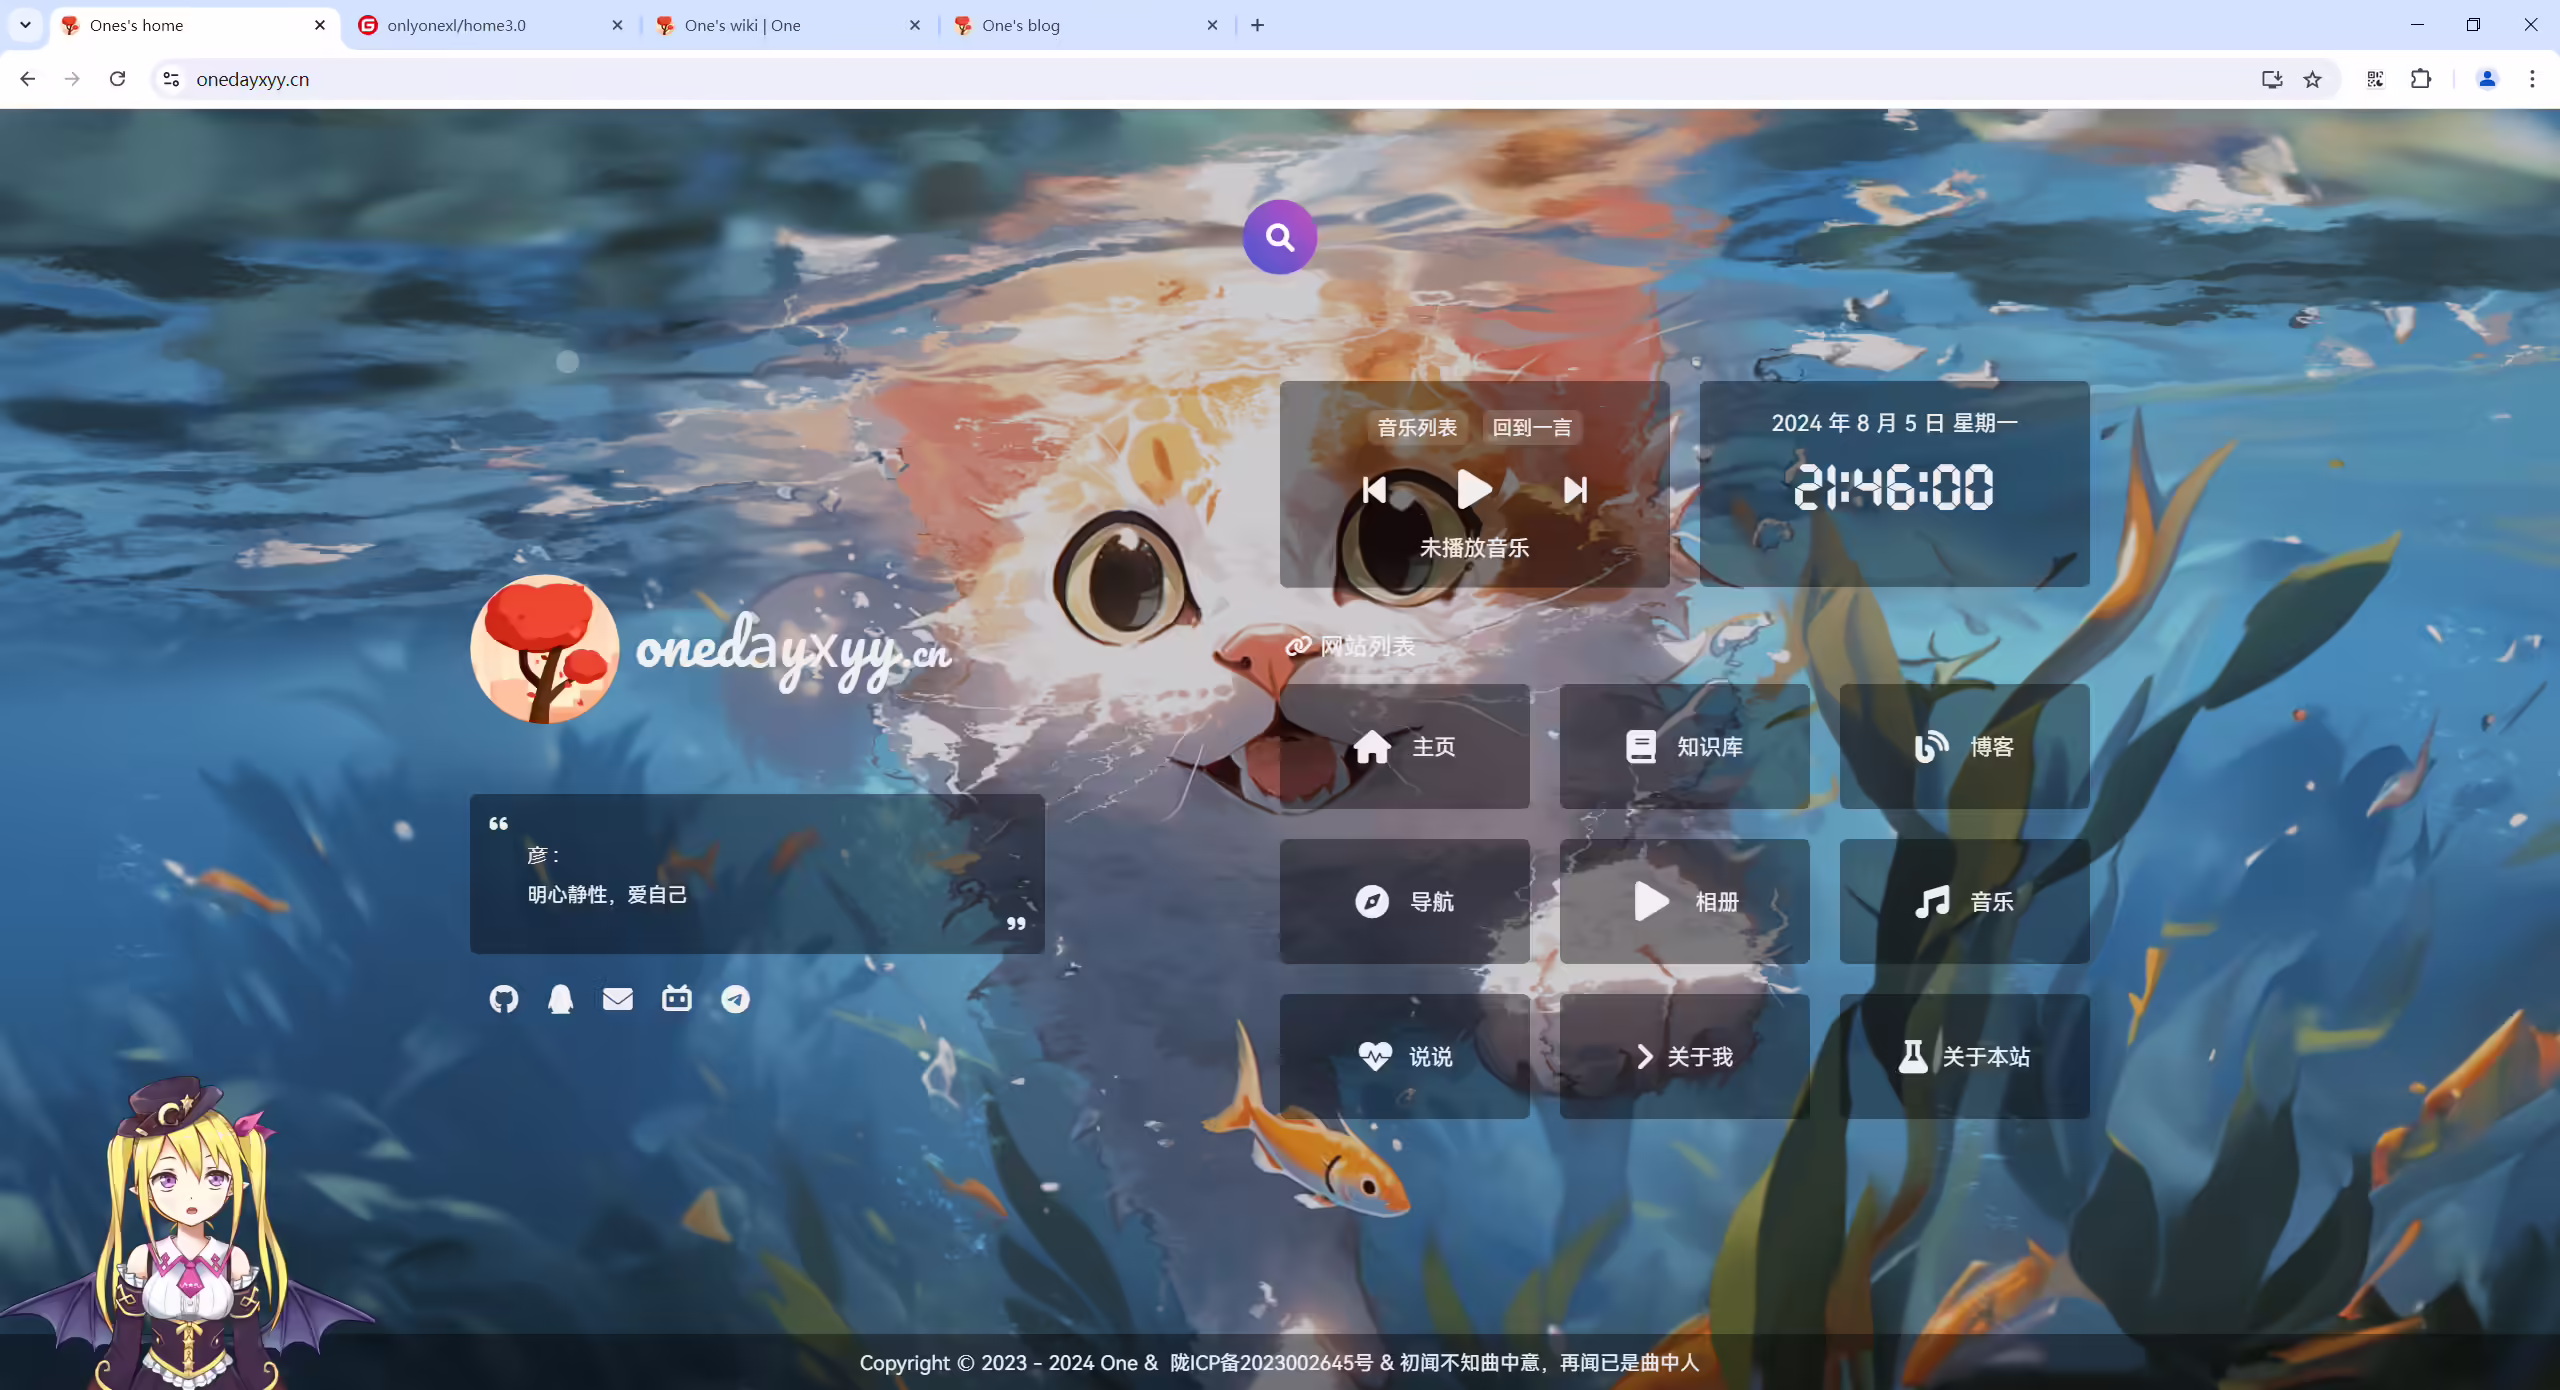Open the GitHub social icon

pyautogui.click(x=503, y=998)
